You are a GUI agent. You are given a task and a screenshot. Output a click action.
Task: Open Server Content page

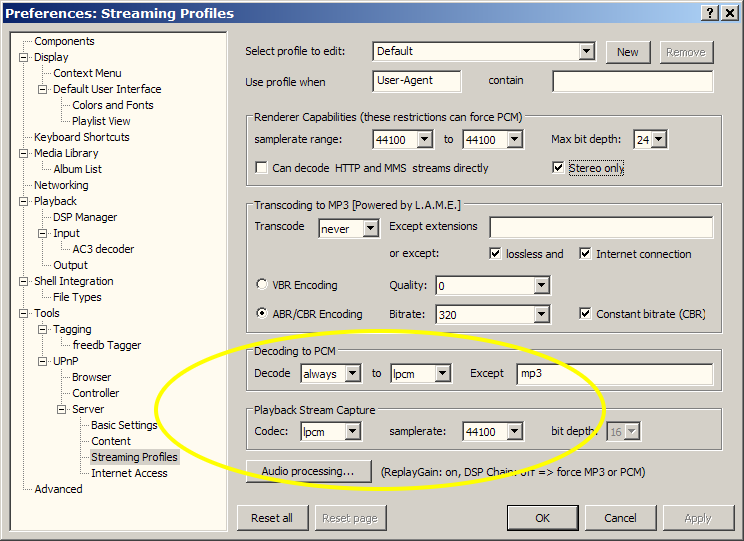[x=111, y=441]
